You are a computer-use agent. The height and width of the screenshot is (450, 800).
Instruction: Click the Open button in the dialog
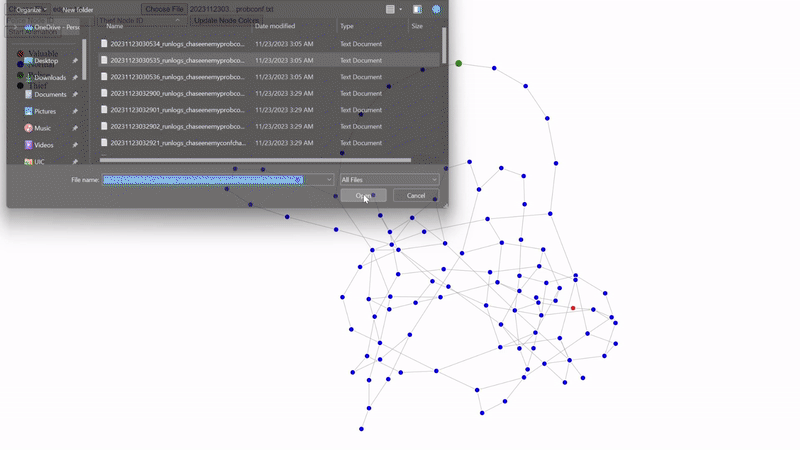pos(363,195)
